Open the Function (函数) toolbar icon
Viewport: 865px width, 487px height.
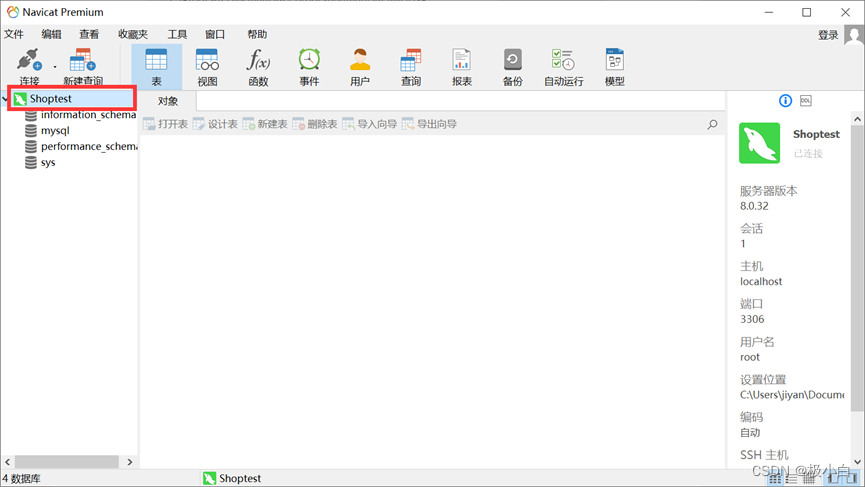click(x=258, y=67)
